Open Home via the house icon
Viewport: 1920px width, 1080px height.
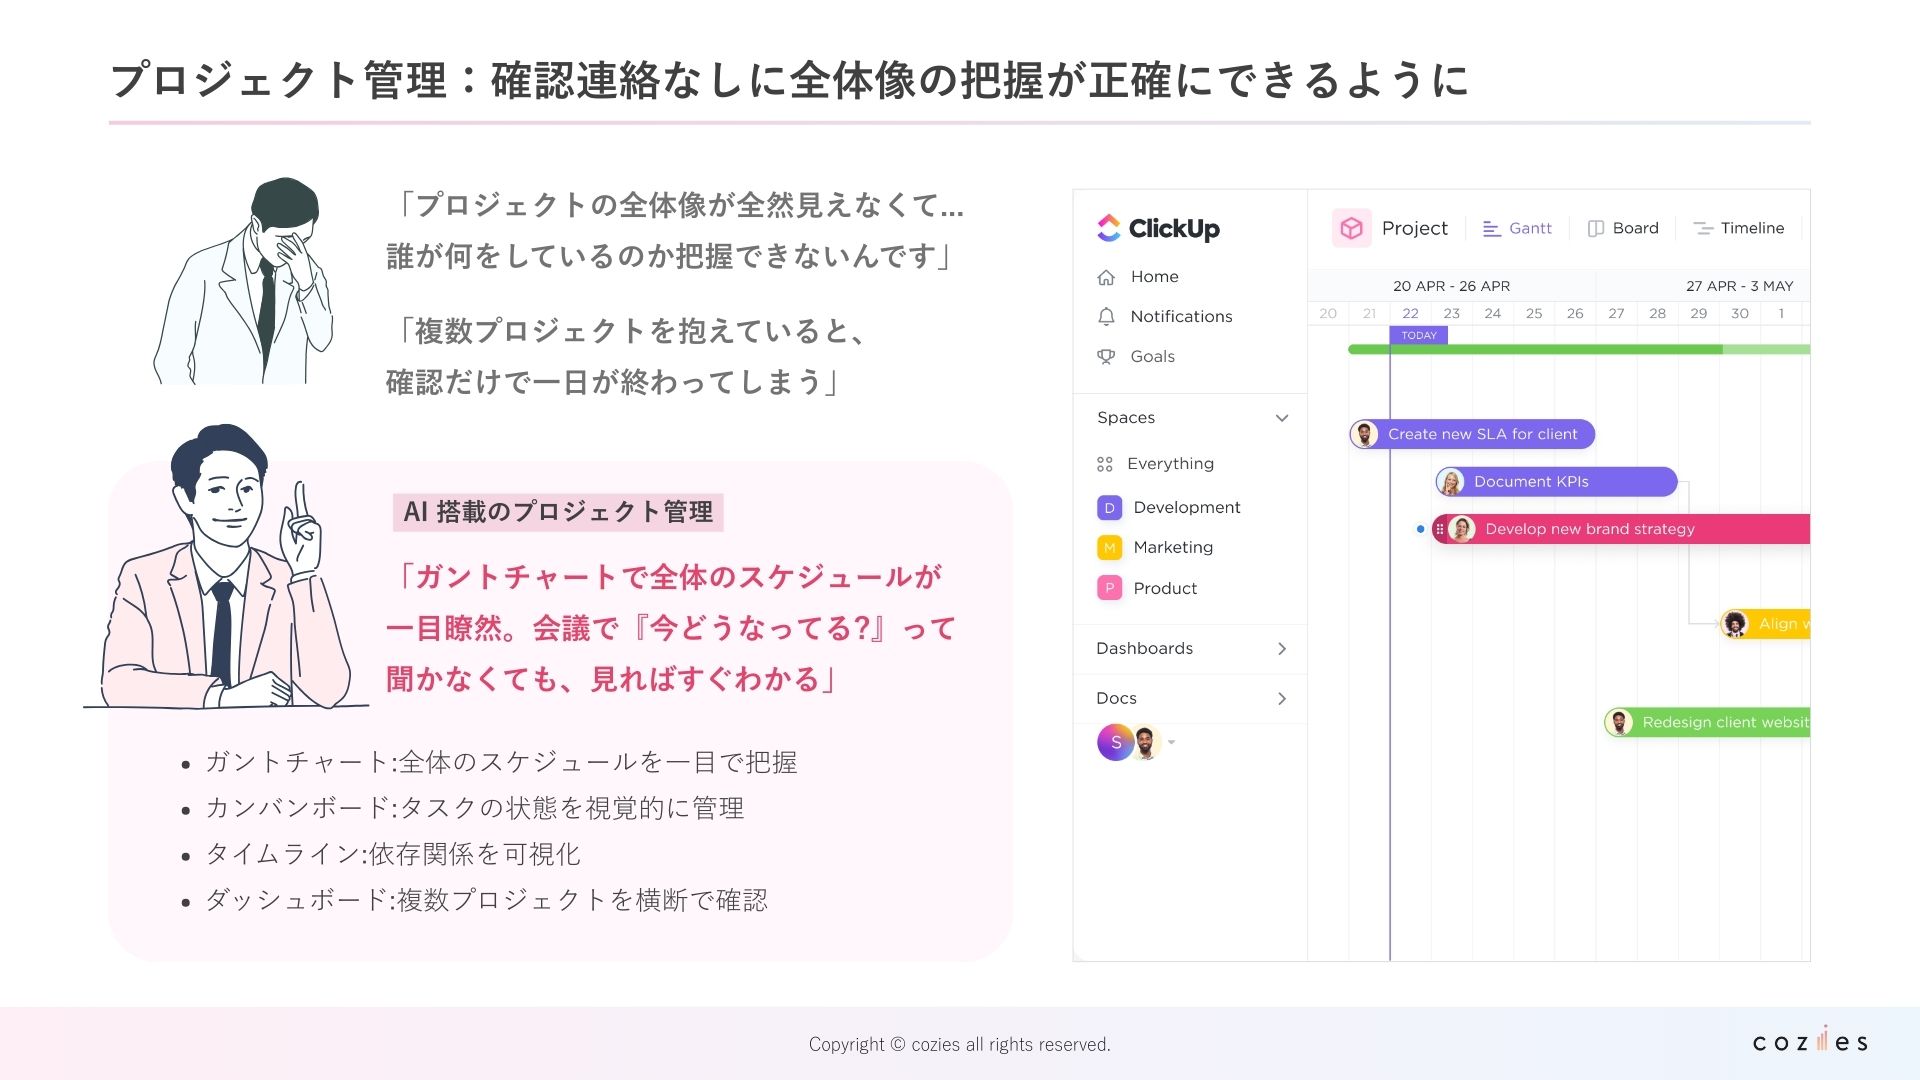click(x=1106, y=277)
